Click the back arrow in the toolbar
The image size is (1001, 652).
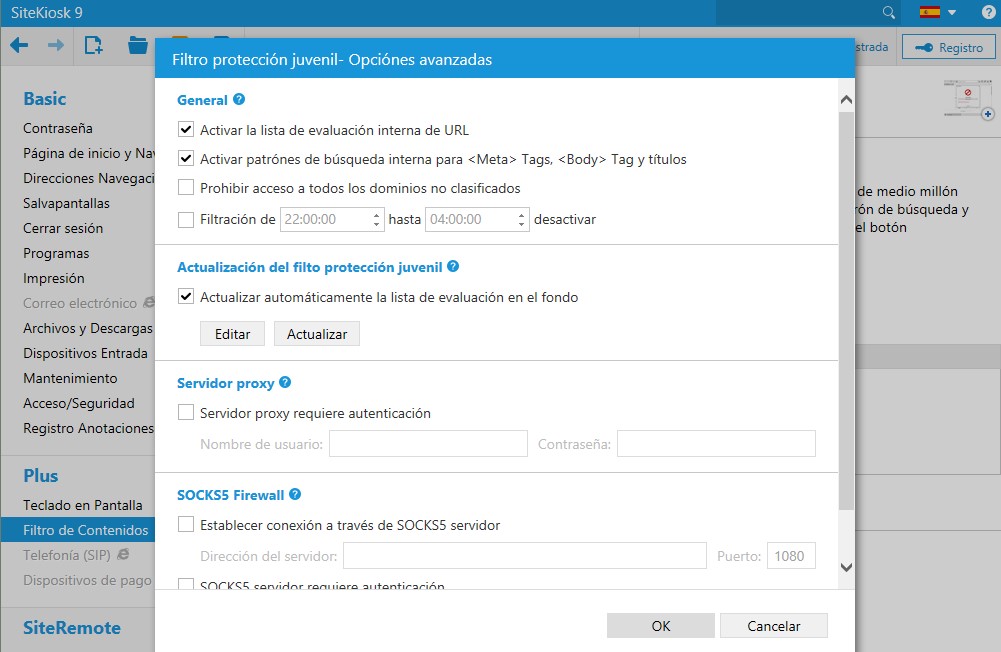pyautogui.click(x=19, y=46)
